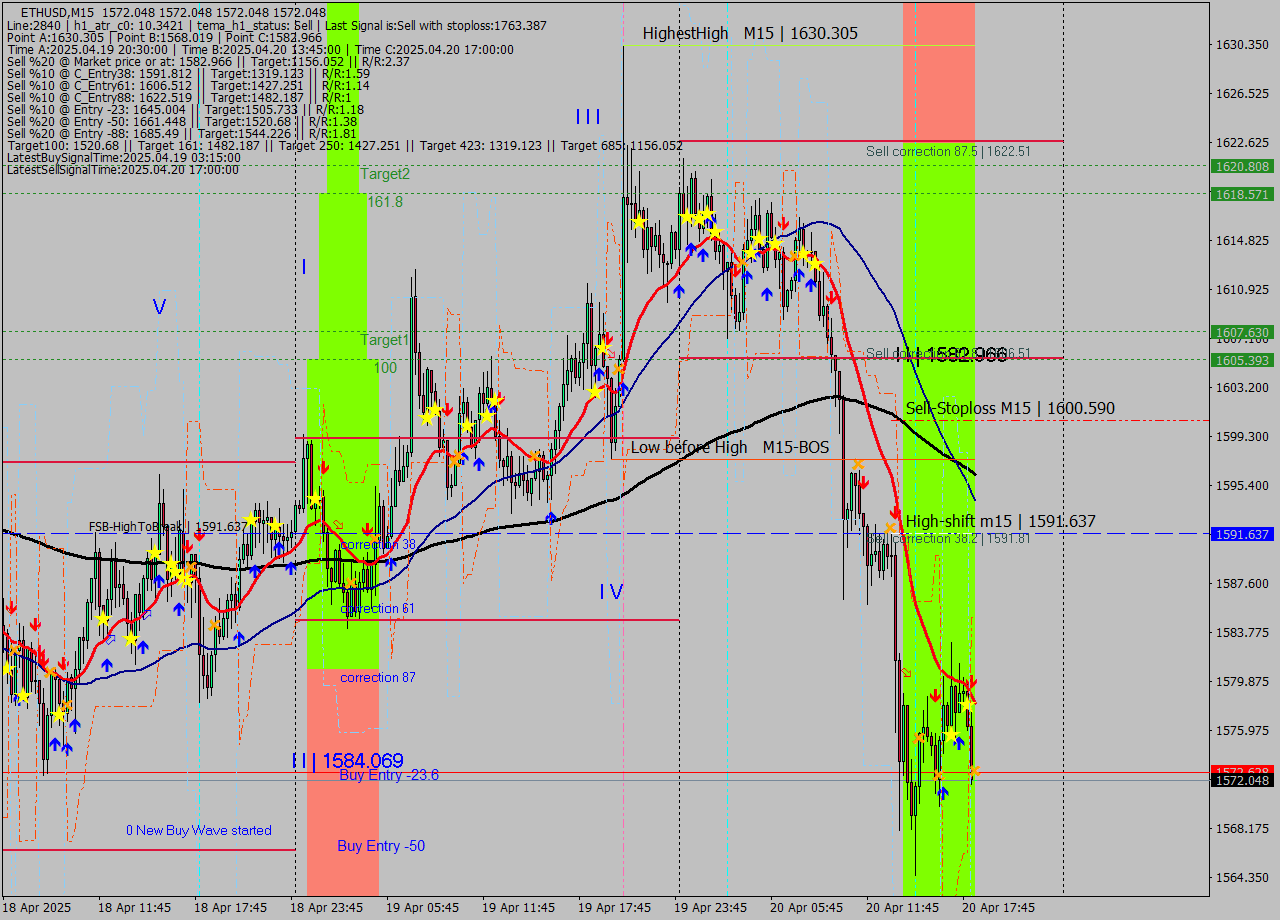
Task: Click the black 1572.048 current price tag
Action: coord(1242,780)
